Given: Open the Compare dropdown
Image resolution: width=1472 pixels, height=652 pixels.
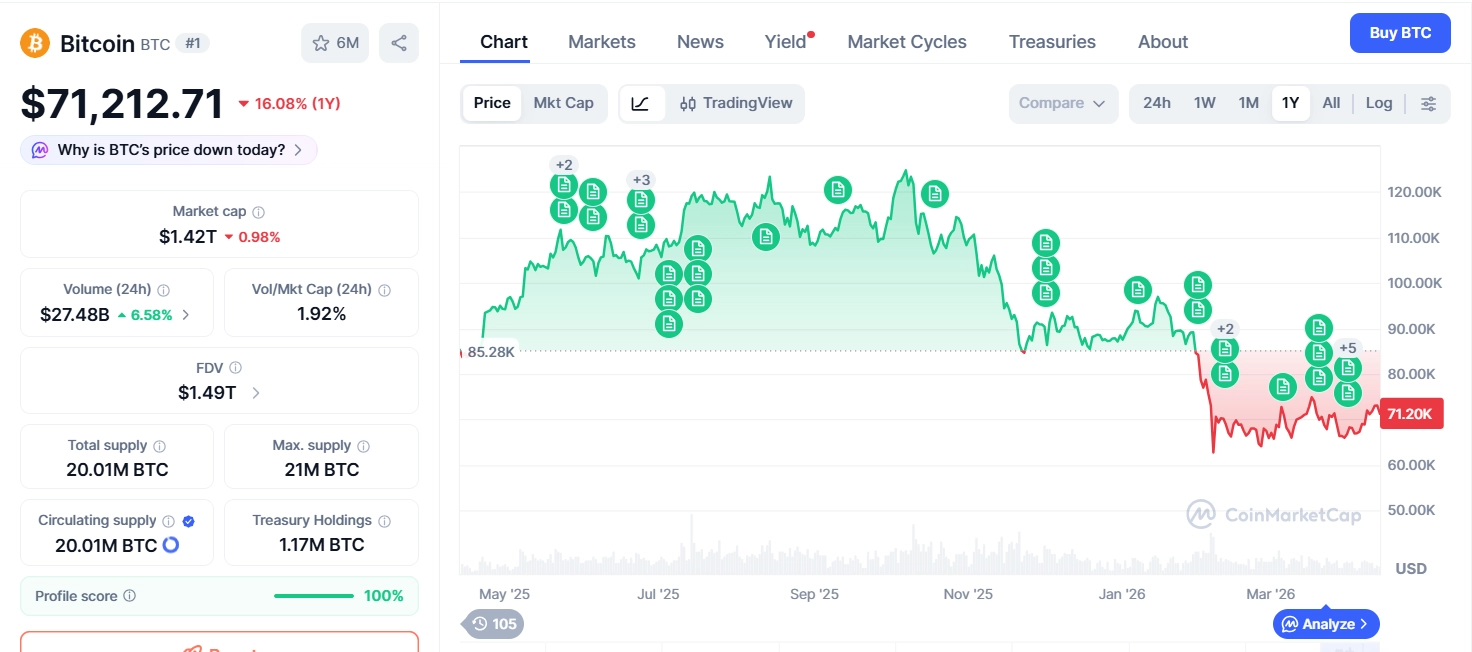Looking at the screenshot, I should click(x=1062, y=103).
